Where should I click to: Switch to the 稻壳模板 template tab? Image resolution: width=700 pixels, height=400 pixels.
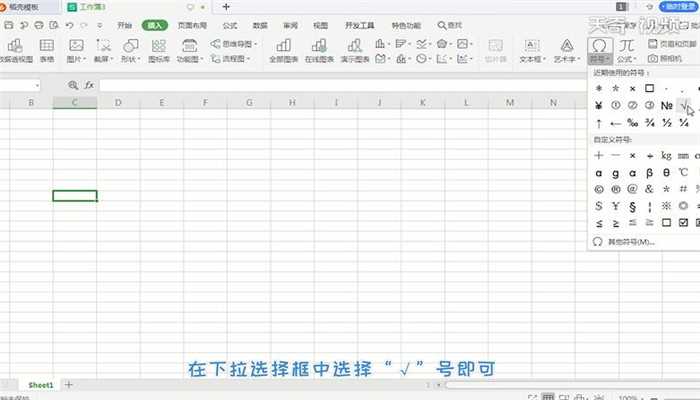point(23,7)
